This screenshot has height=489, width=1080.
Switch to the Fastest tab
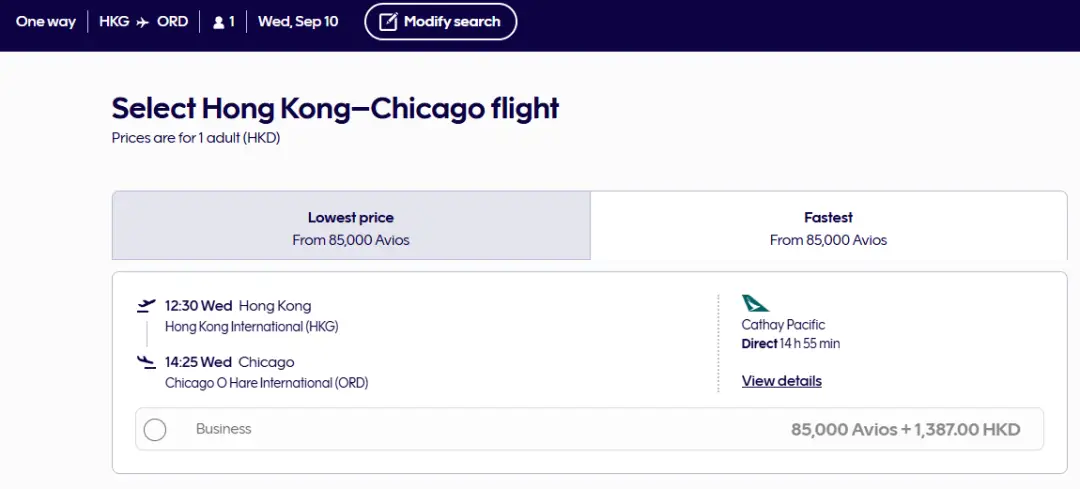(828, 228)
